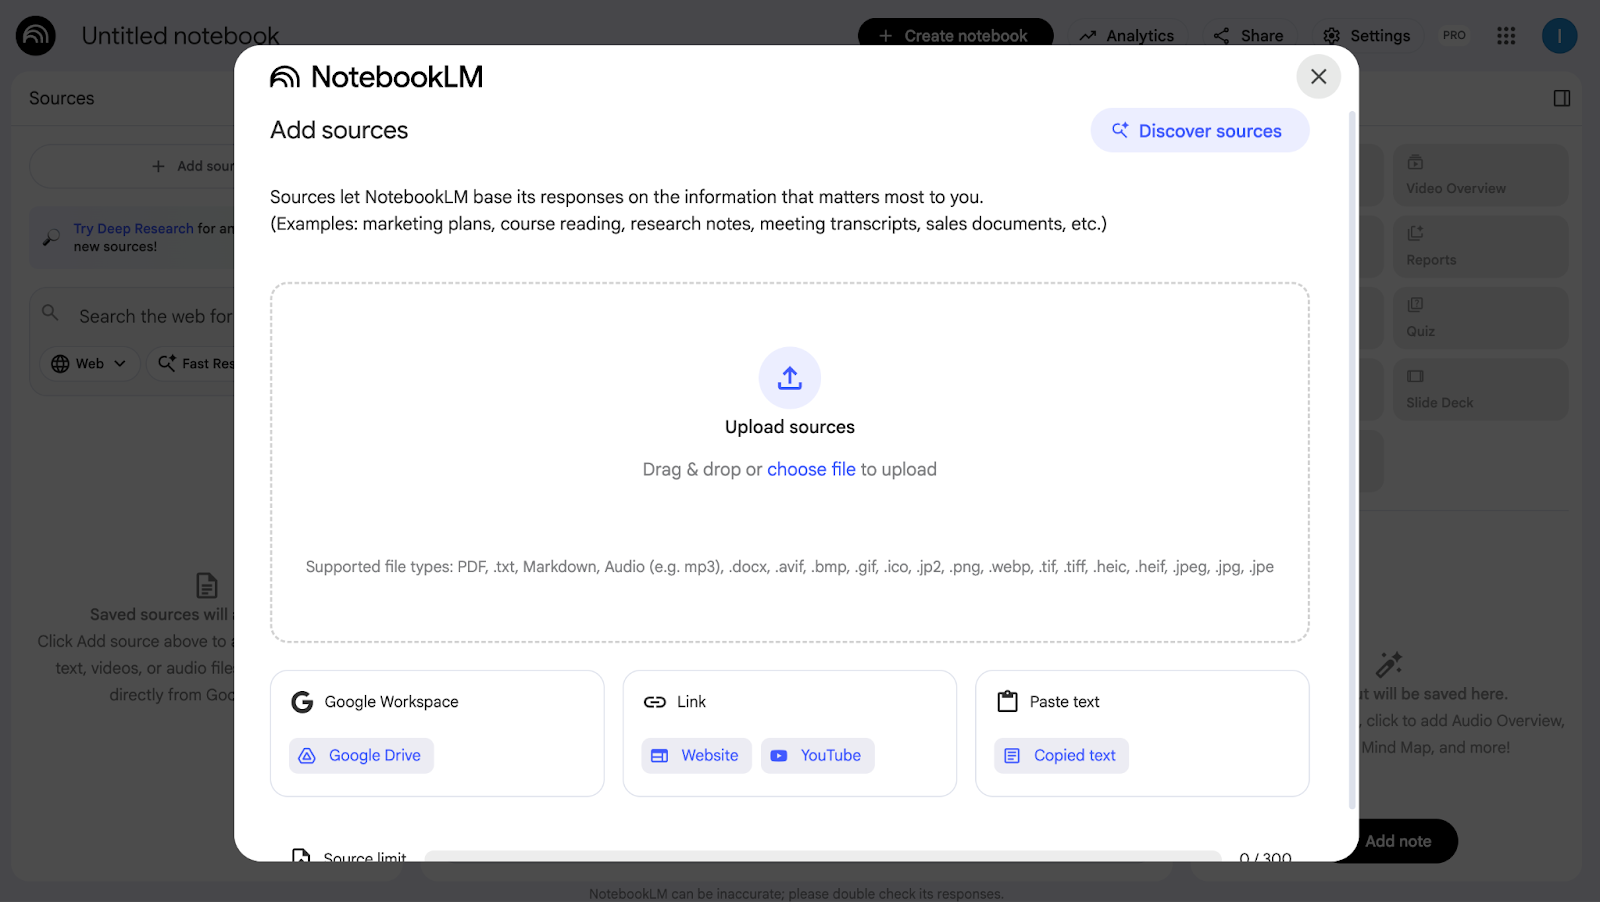This screenshot has height=902, width=1600.
Task: Open Try Deep Research
Action: point(133,228)
